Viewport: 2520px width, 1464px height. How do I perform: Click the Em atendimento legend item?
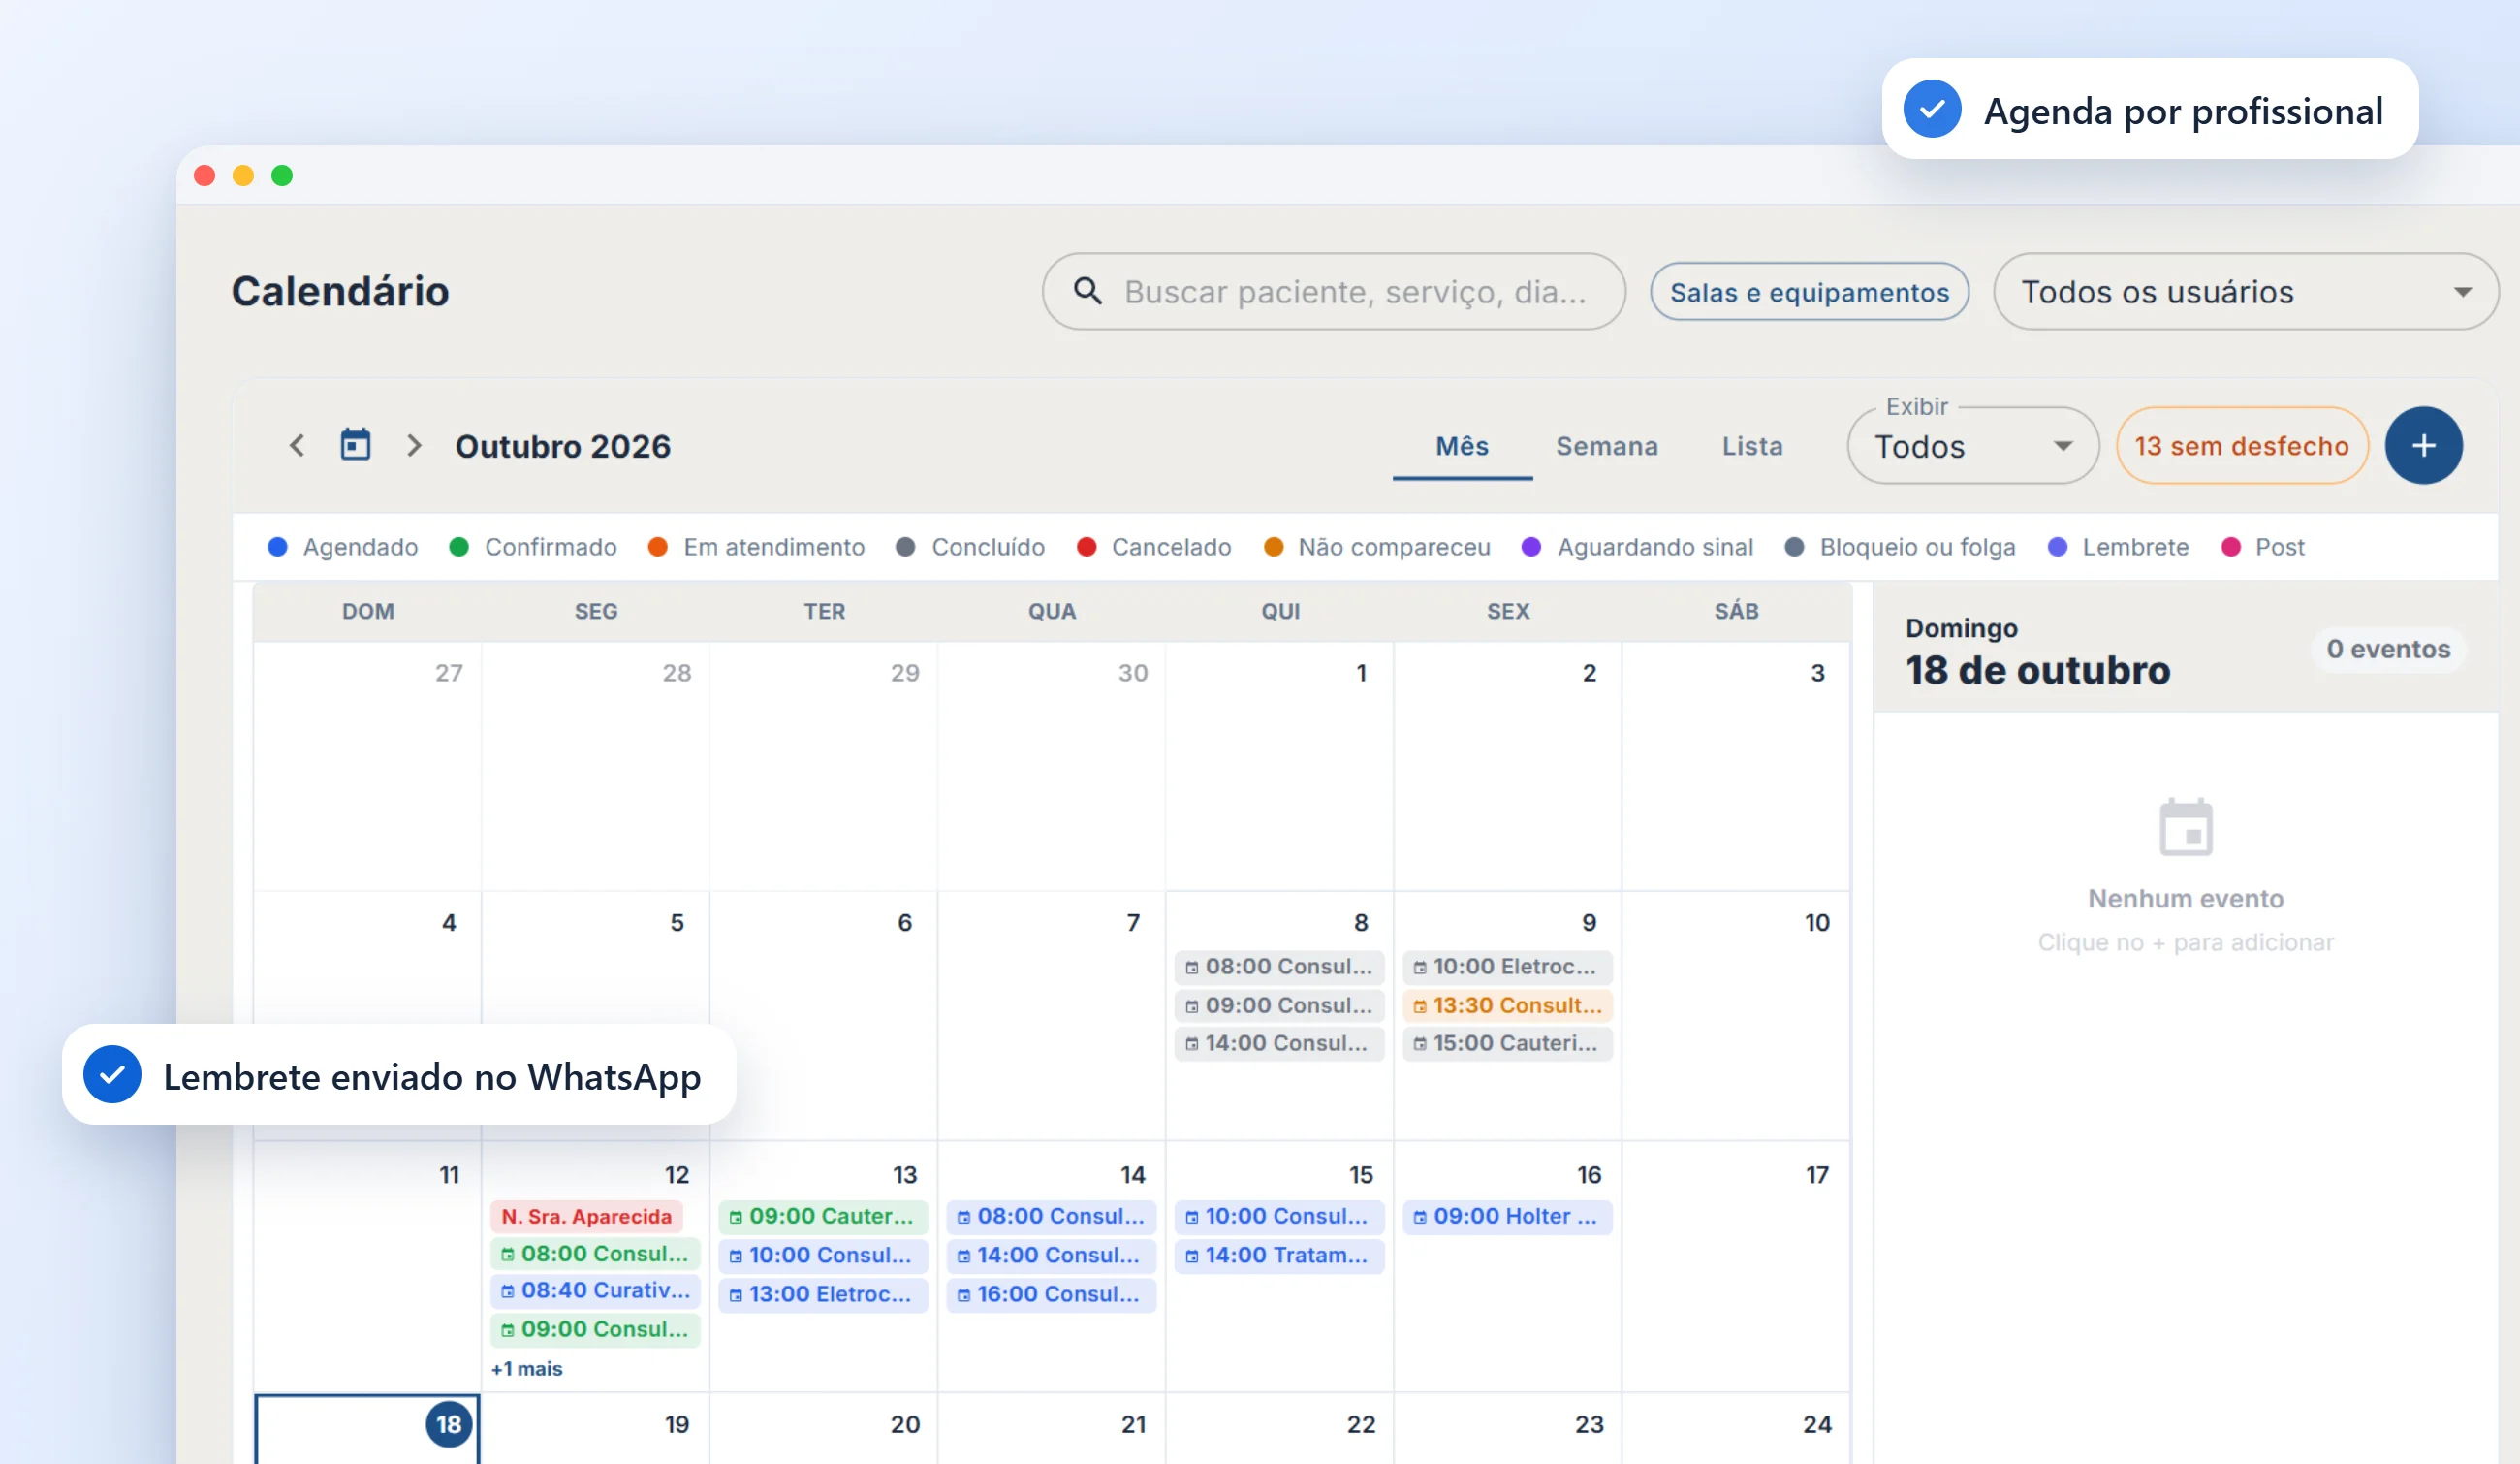(x=756, y=547)
